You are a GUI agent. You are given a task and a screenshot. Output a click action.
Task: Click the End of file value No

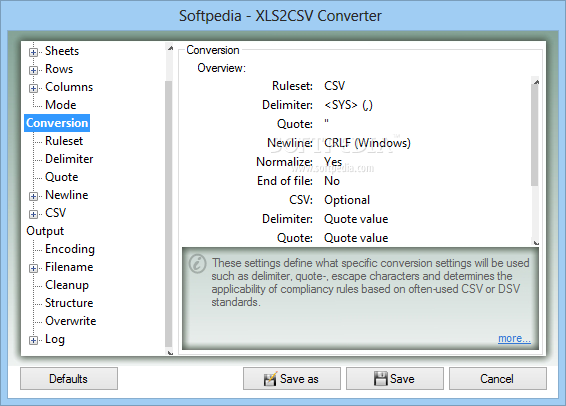(332, 181)
